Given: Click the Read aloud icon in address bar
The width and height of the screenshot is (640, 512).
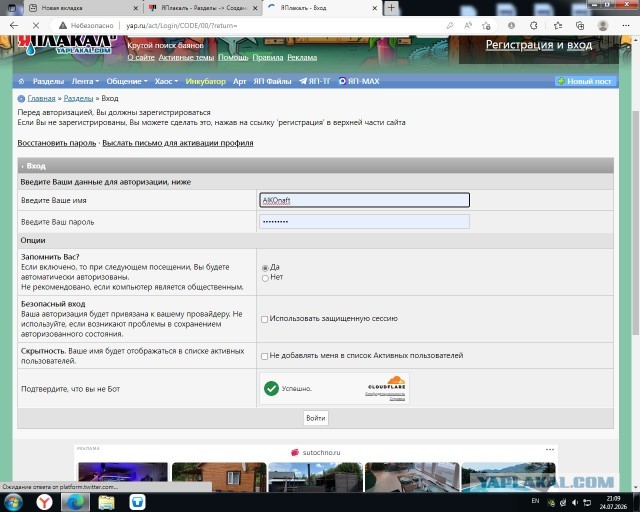Looking at the screenshot, I should pos(468,25).
